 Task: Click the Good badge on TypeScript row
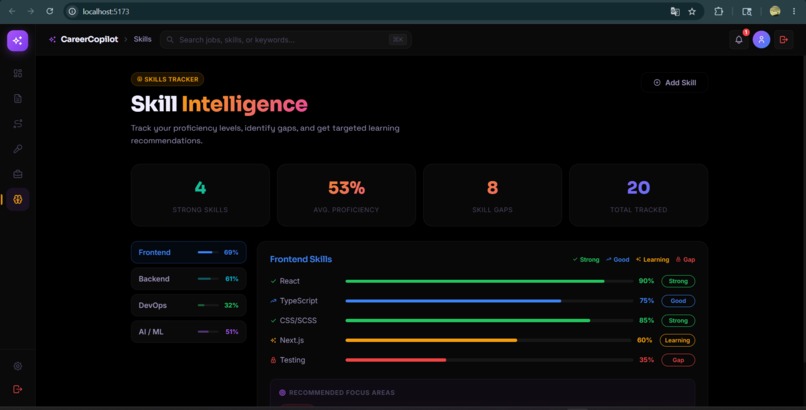[678, 301]
